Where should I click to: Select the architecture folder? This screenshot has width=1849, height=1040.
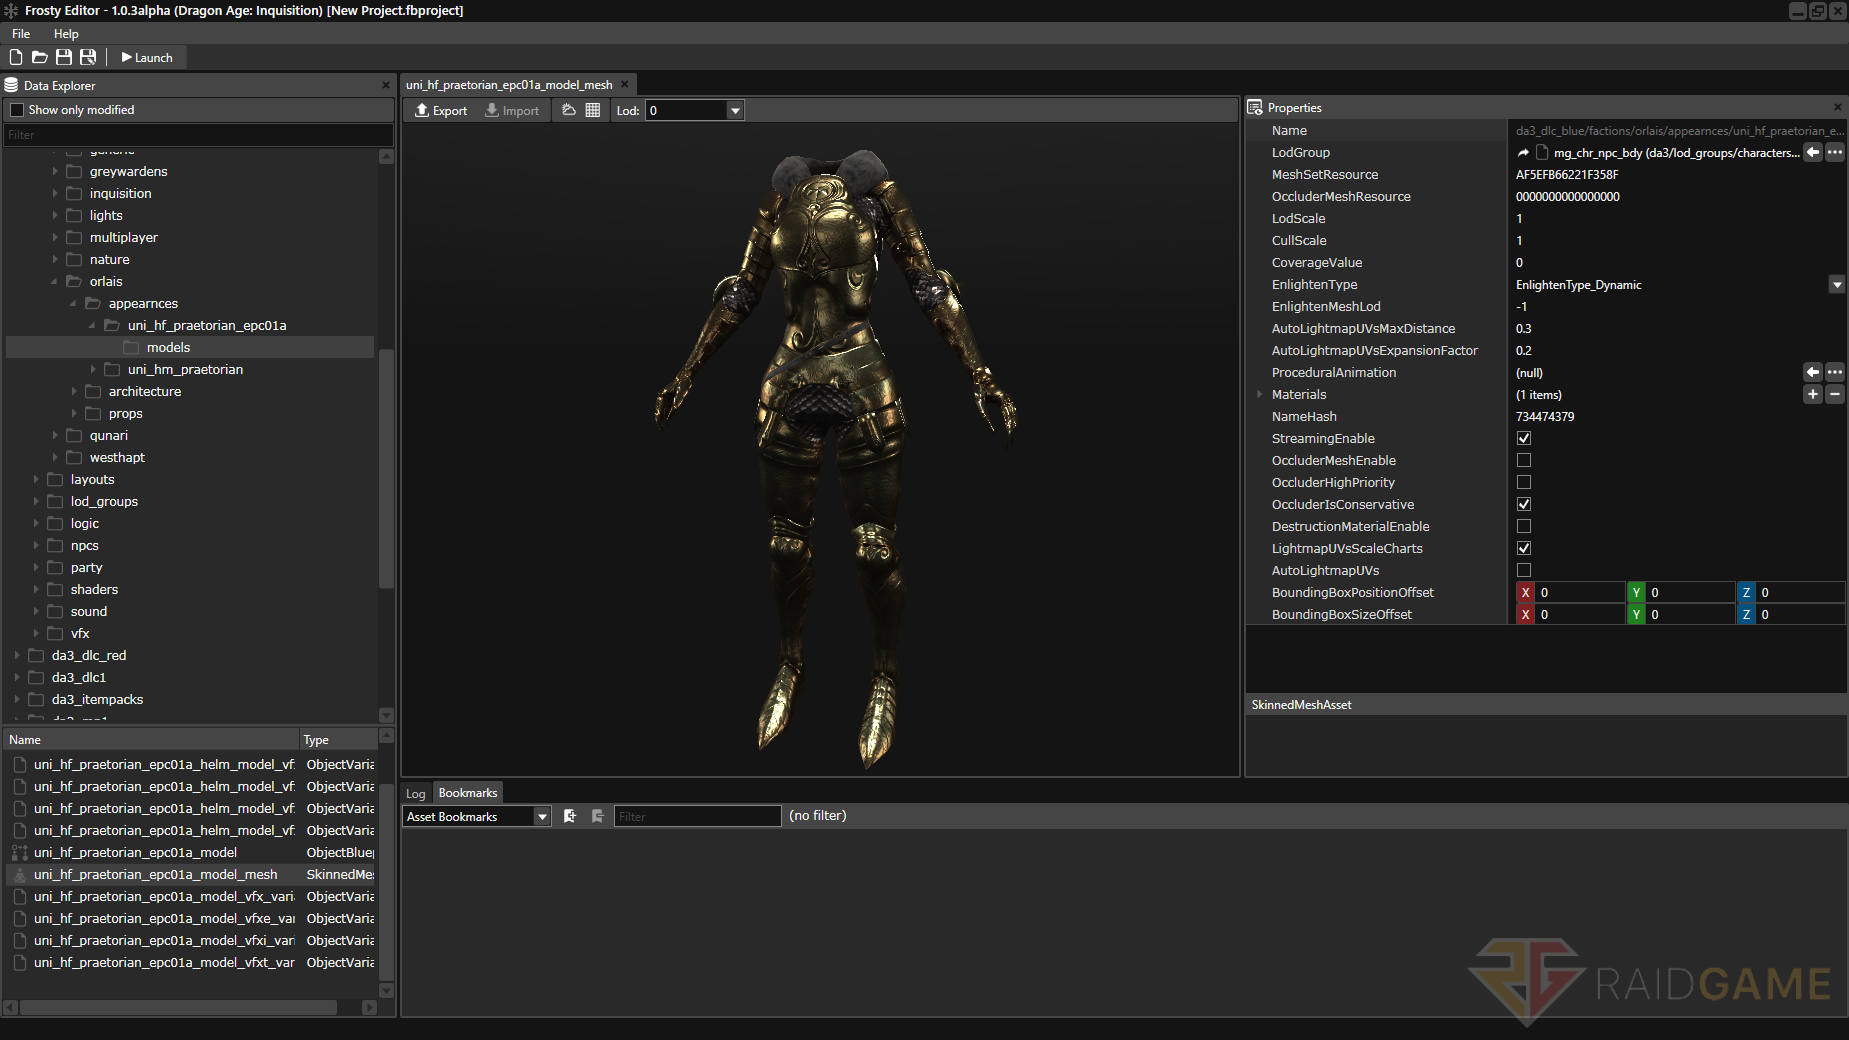(145, 391)
